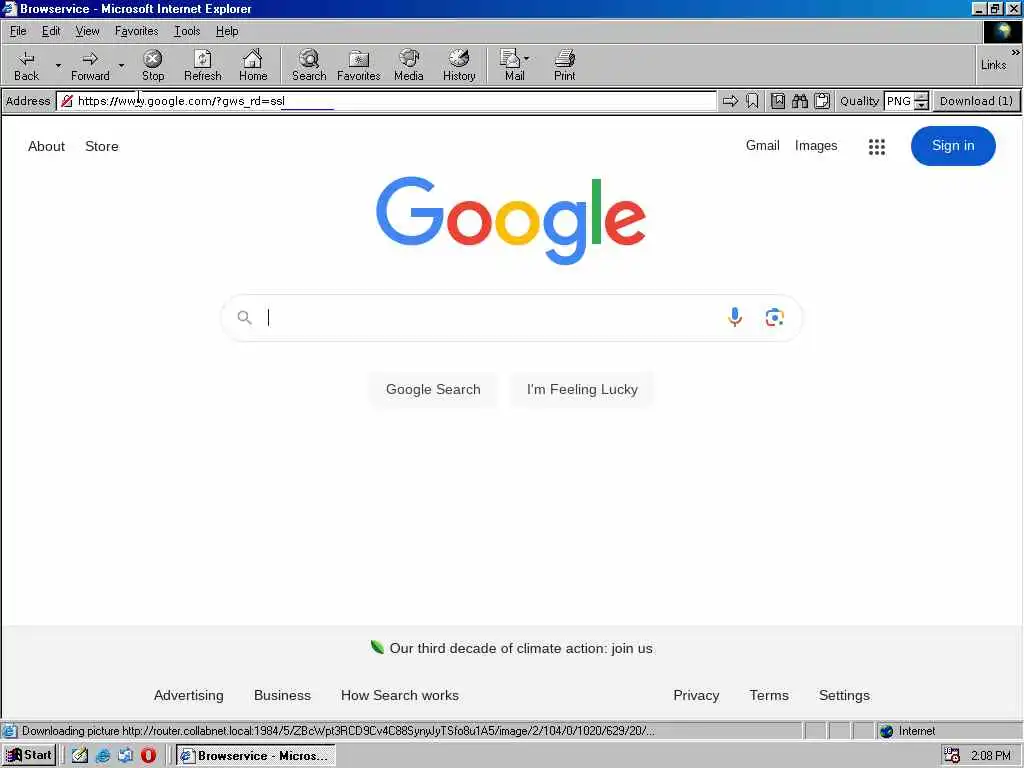Expand the Mail button dropdown arrow

coord(526,59)
